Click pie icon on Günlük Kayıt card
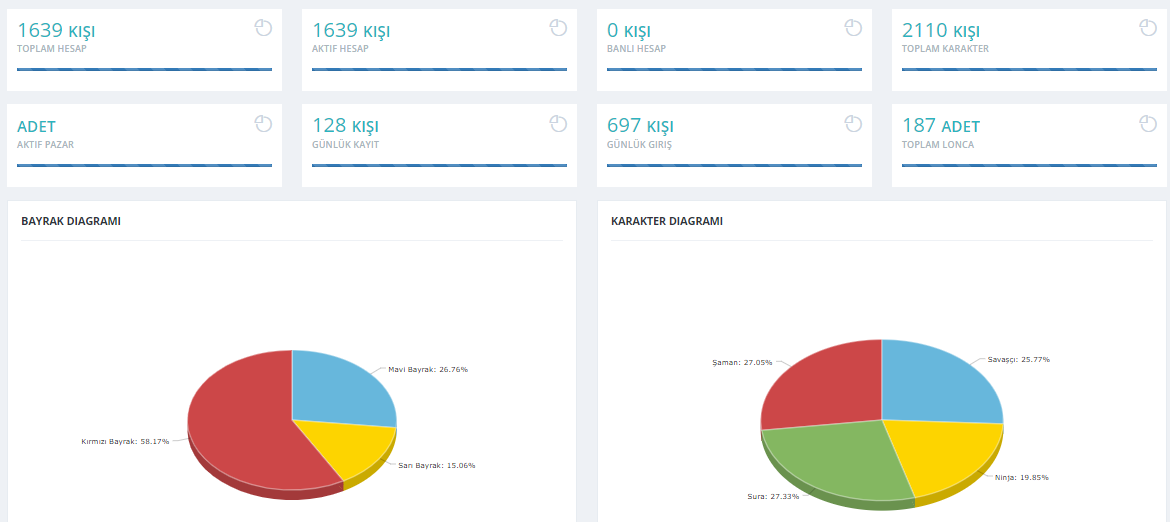 (x=559, y=124)
